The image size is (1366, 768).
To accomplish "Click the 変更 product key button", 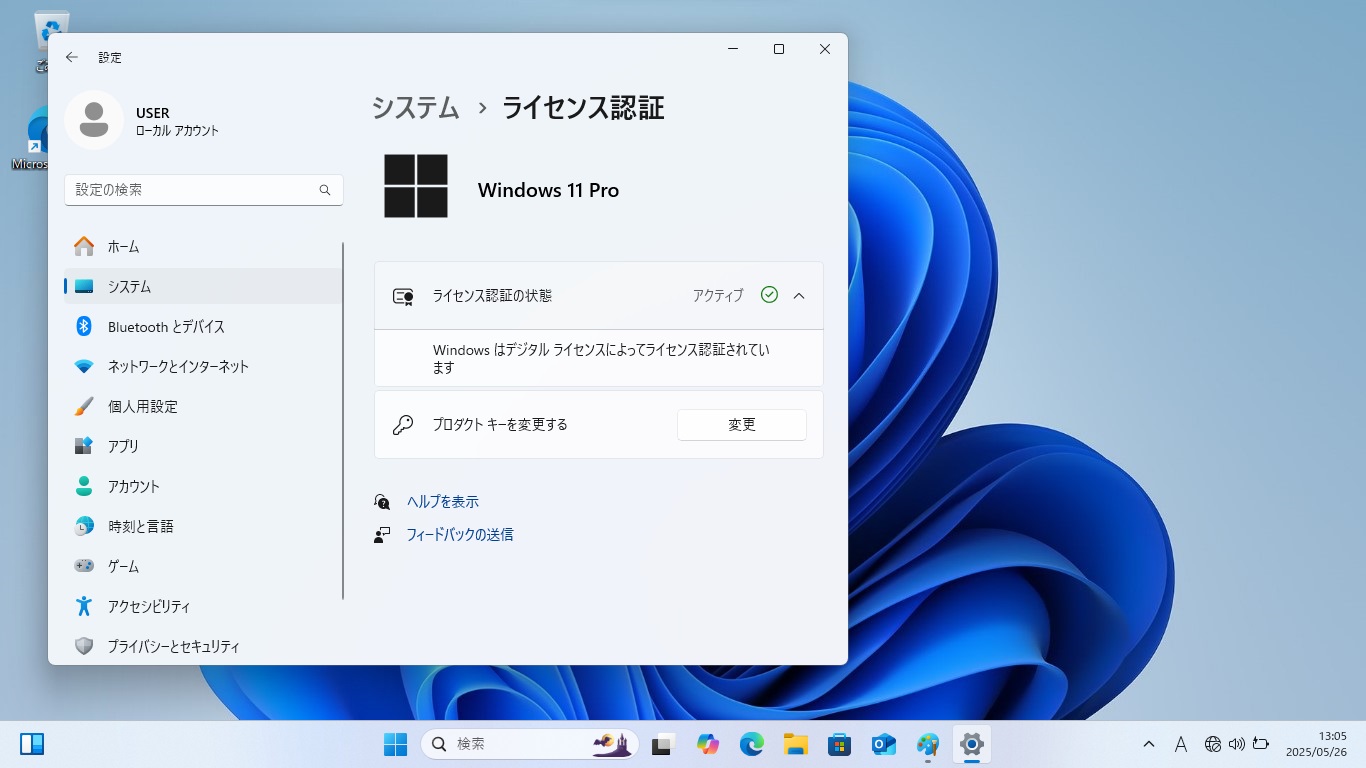I will pyautogui.click(x=742, y=425).
